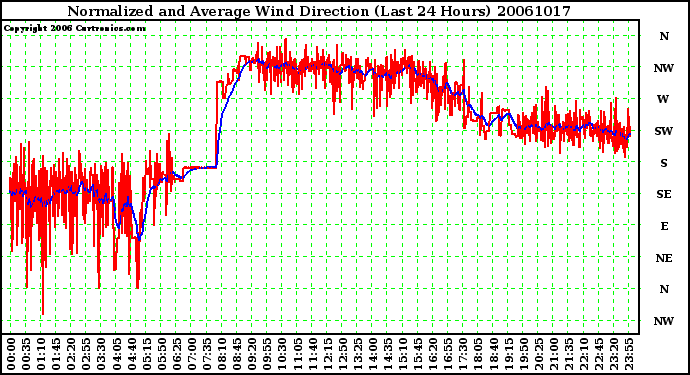
Task: Click the '13:25' time axis label
Action: point(357,354)
